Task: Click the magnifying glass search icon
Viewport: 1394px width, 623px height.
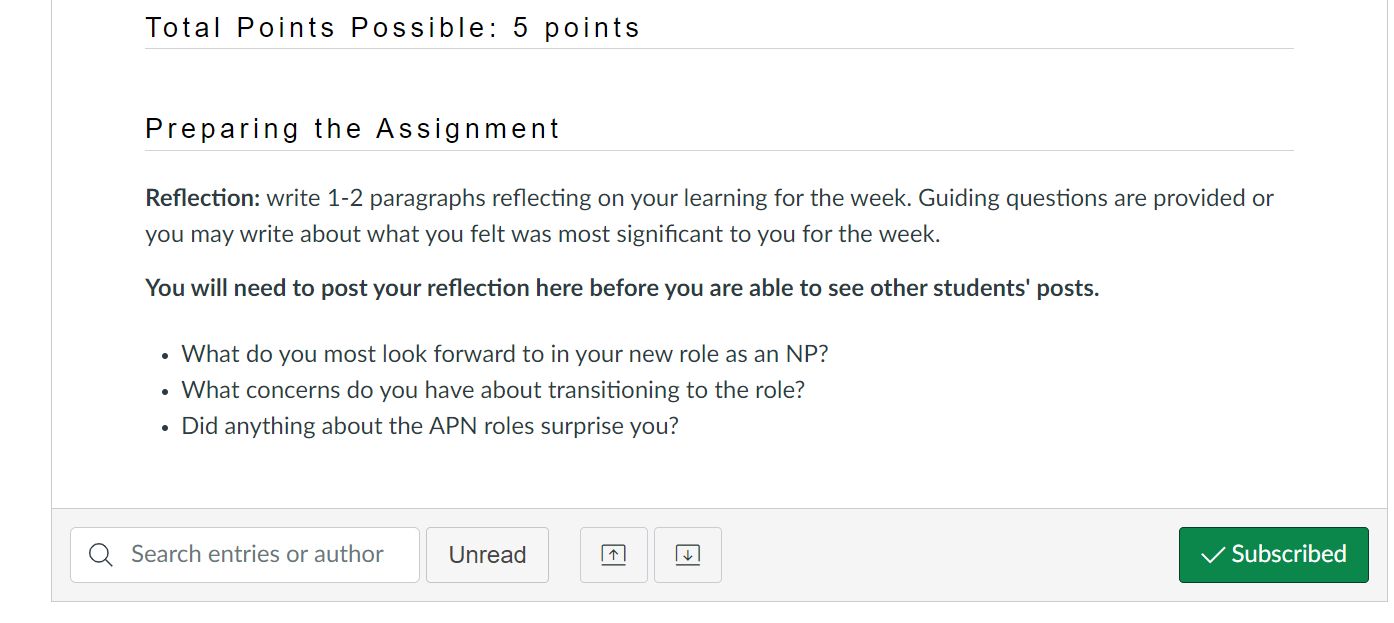Action: pos(99,554)
